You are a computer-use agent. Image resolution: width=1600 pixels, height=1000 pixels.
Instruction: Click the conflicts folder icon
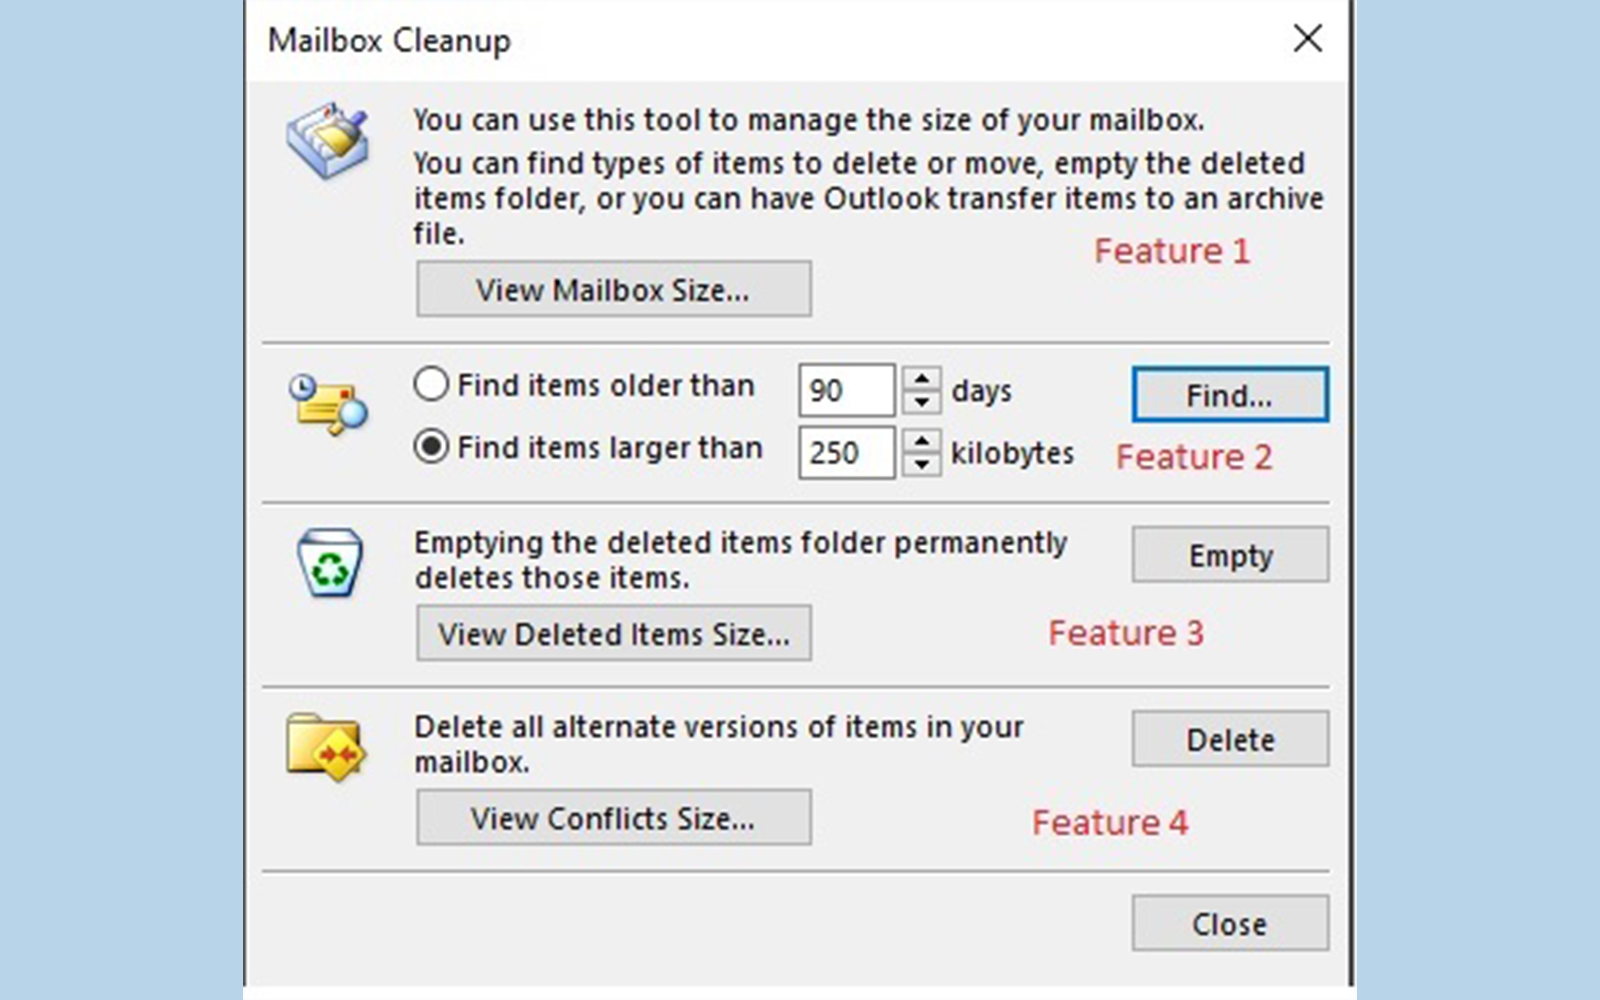326,746
